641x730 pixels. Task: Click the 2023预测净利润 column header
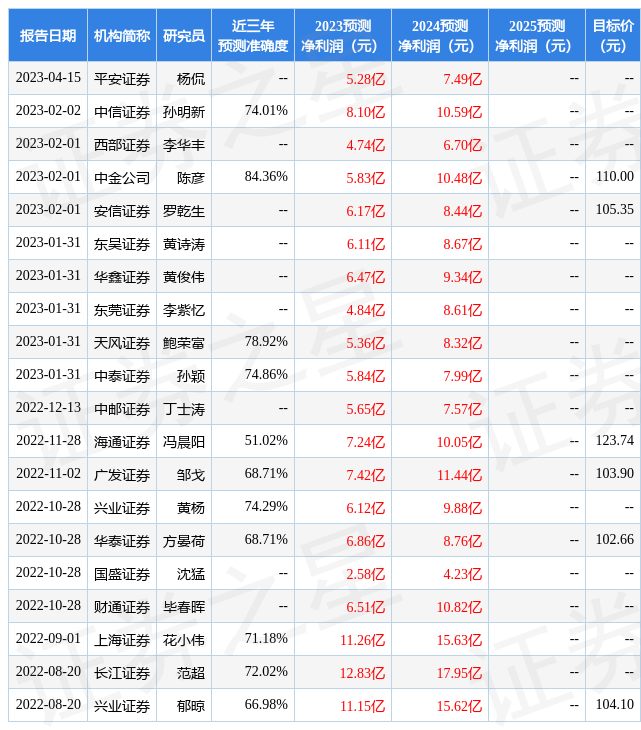(343, 35)
